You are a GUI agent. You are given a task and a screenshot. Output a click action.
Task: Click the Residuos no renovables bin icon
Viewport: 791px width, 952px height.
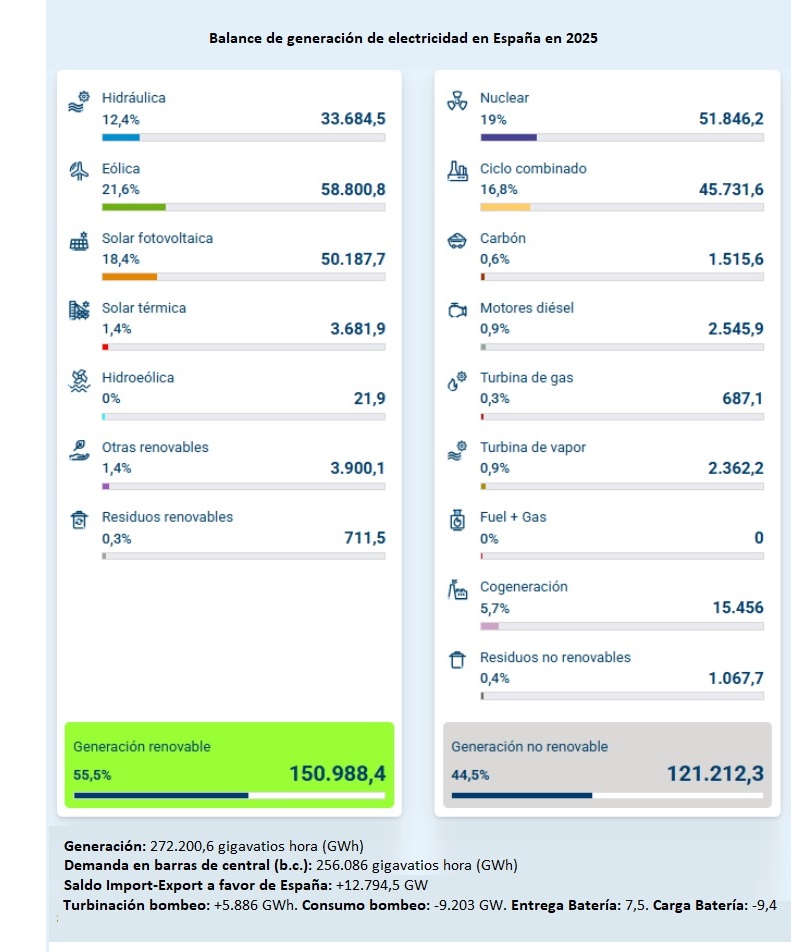pos(457,660)
